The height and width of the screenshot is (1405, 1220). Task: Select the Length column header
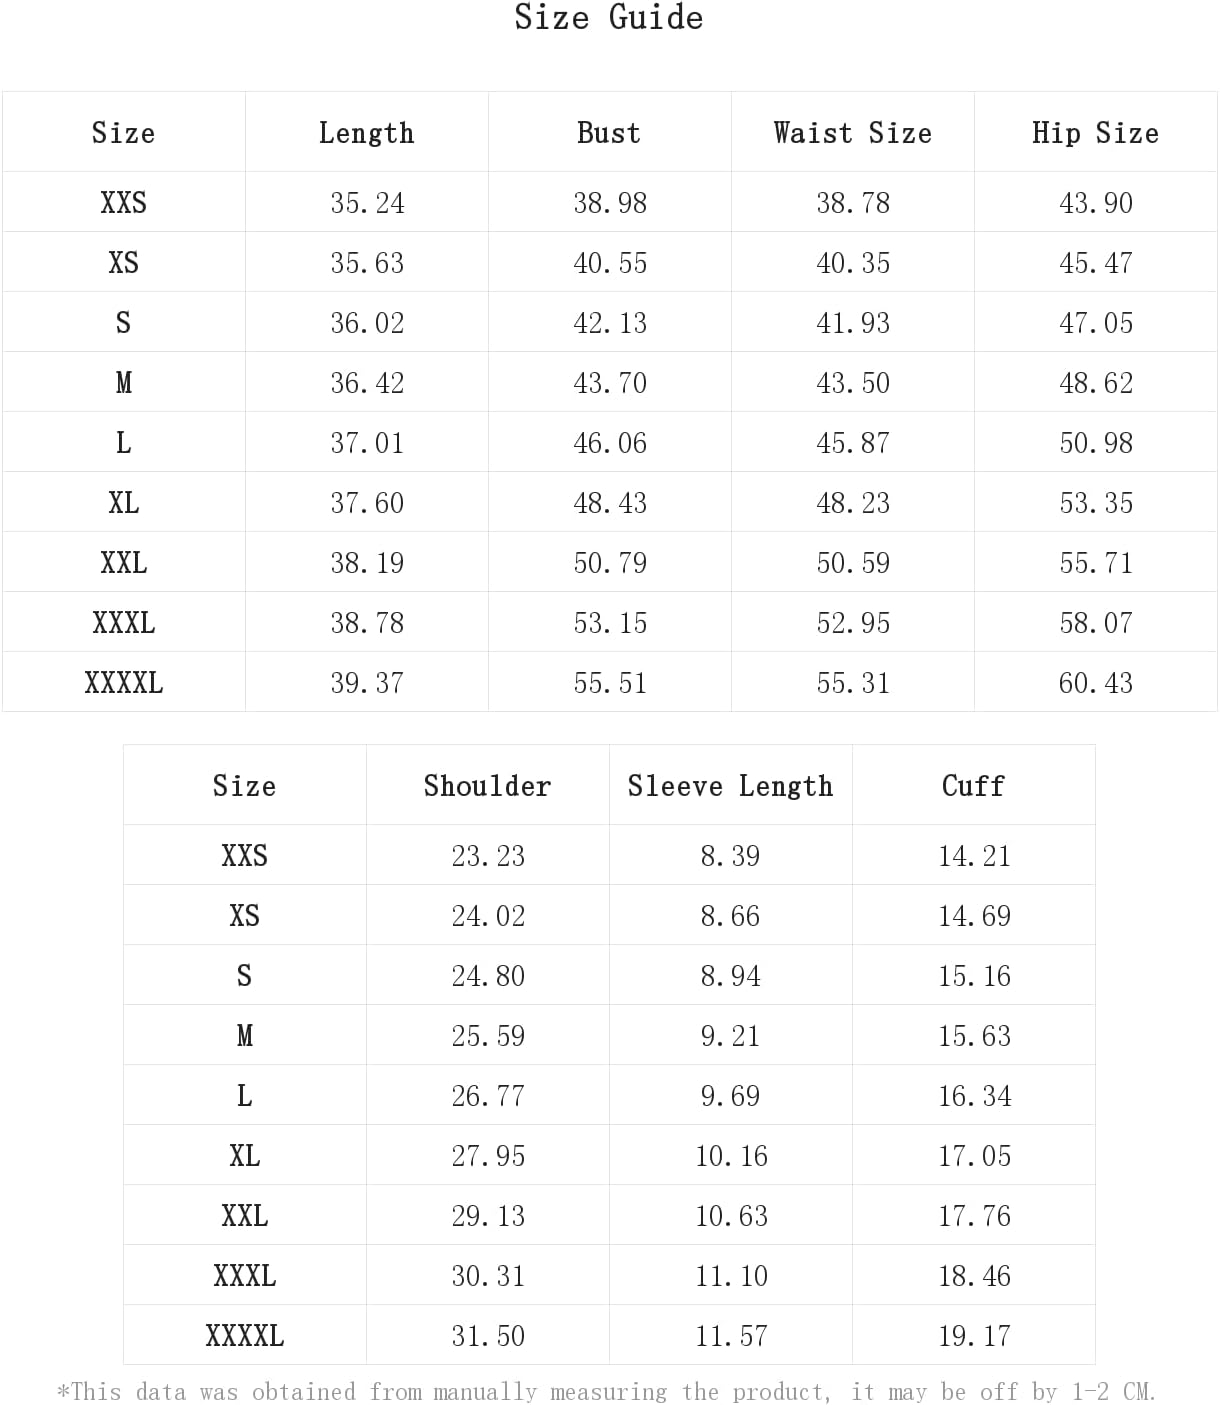(x=366, y=133)
